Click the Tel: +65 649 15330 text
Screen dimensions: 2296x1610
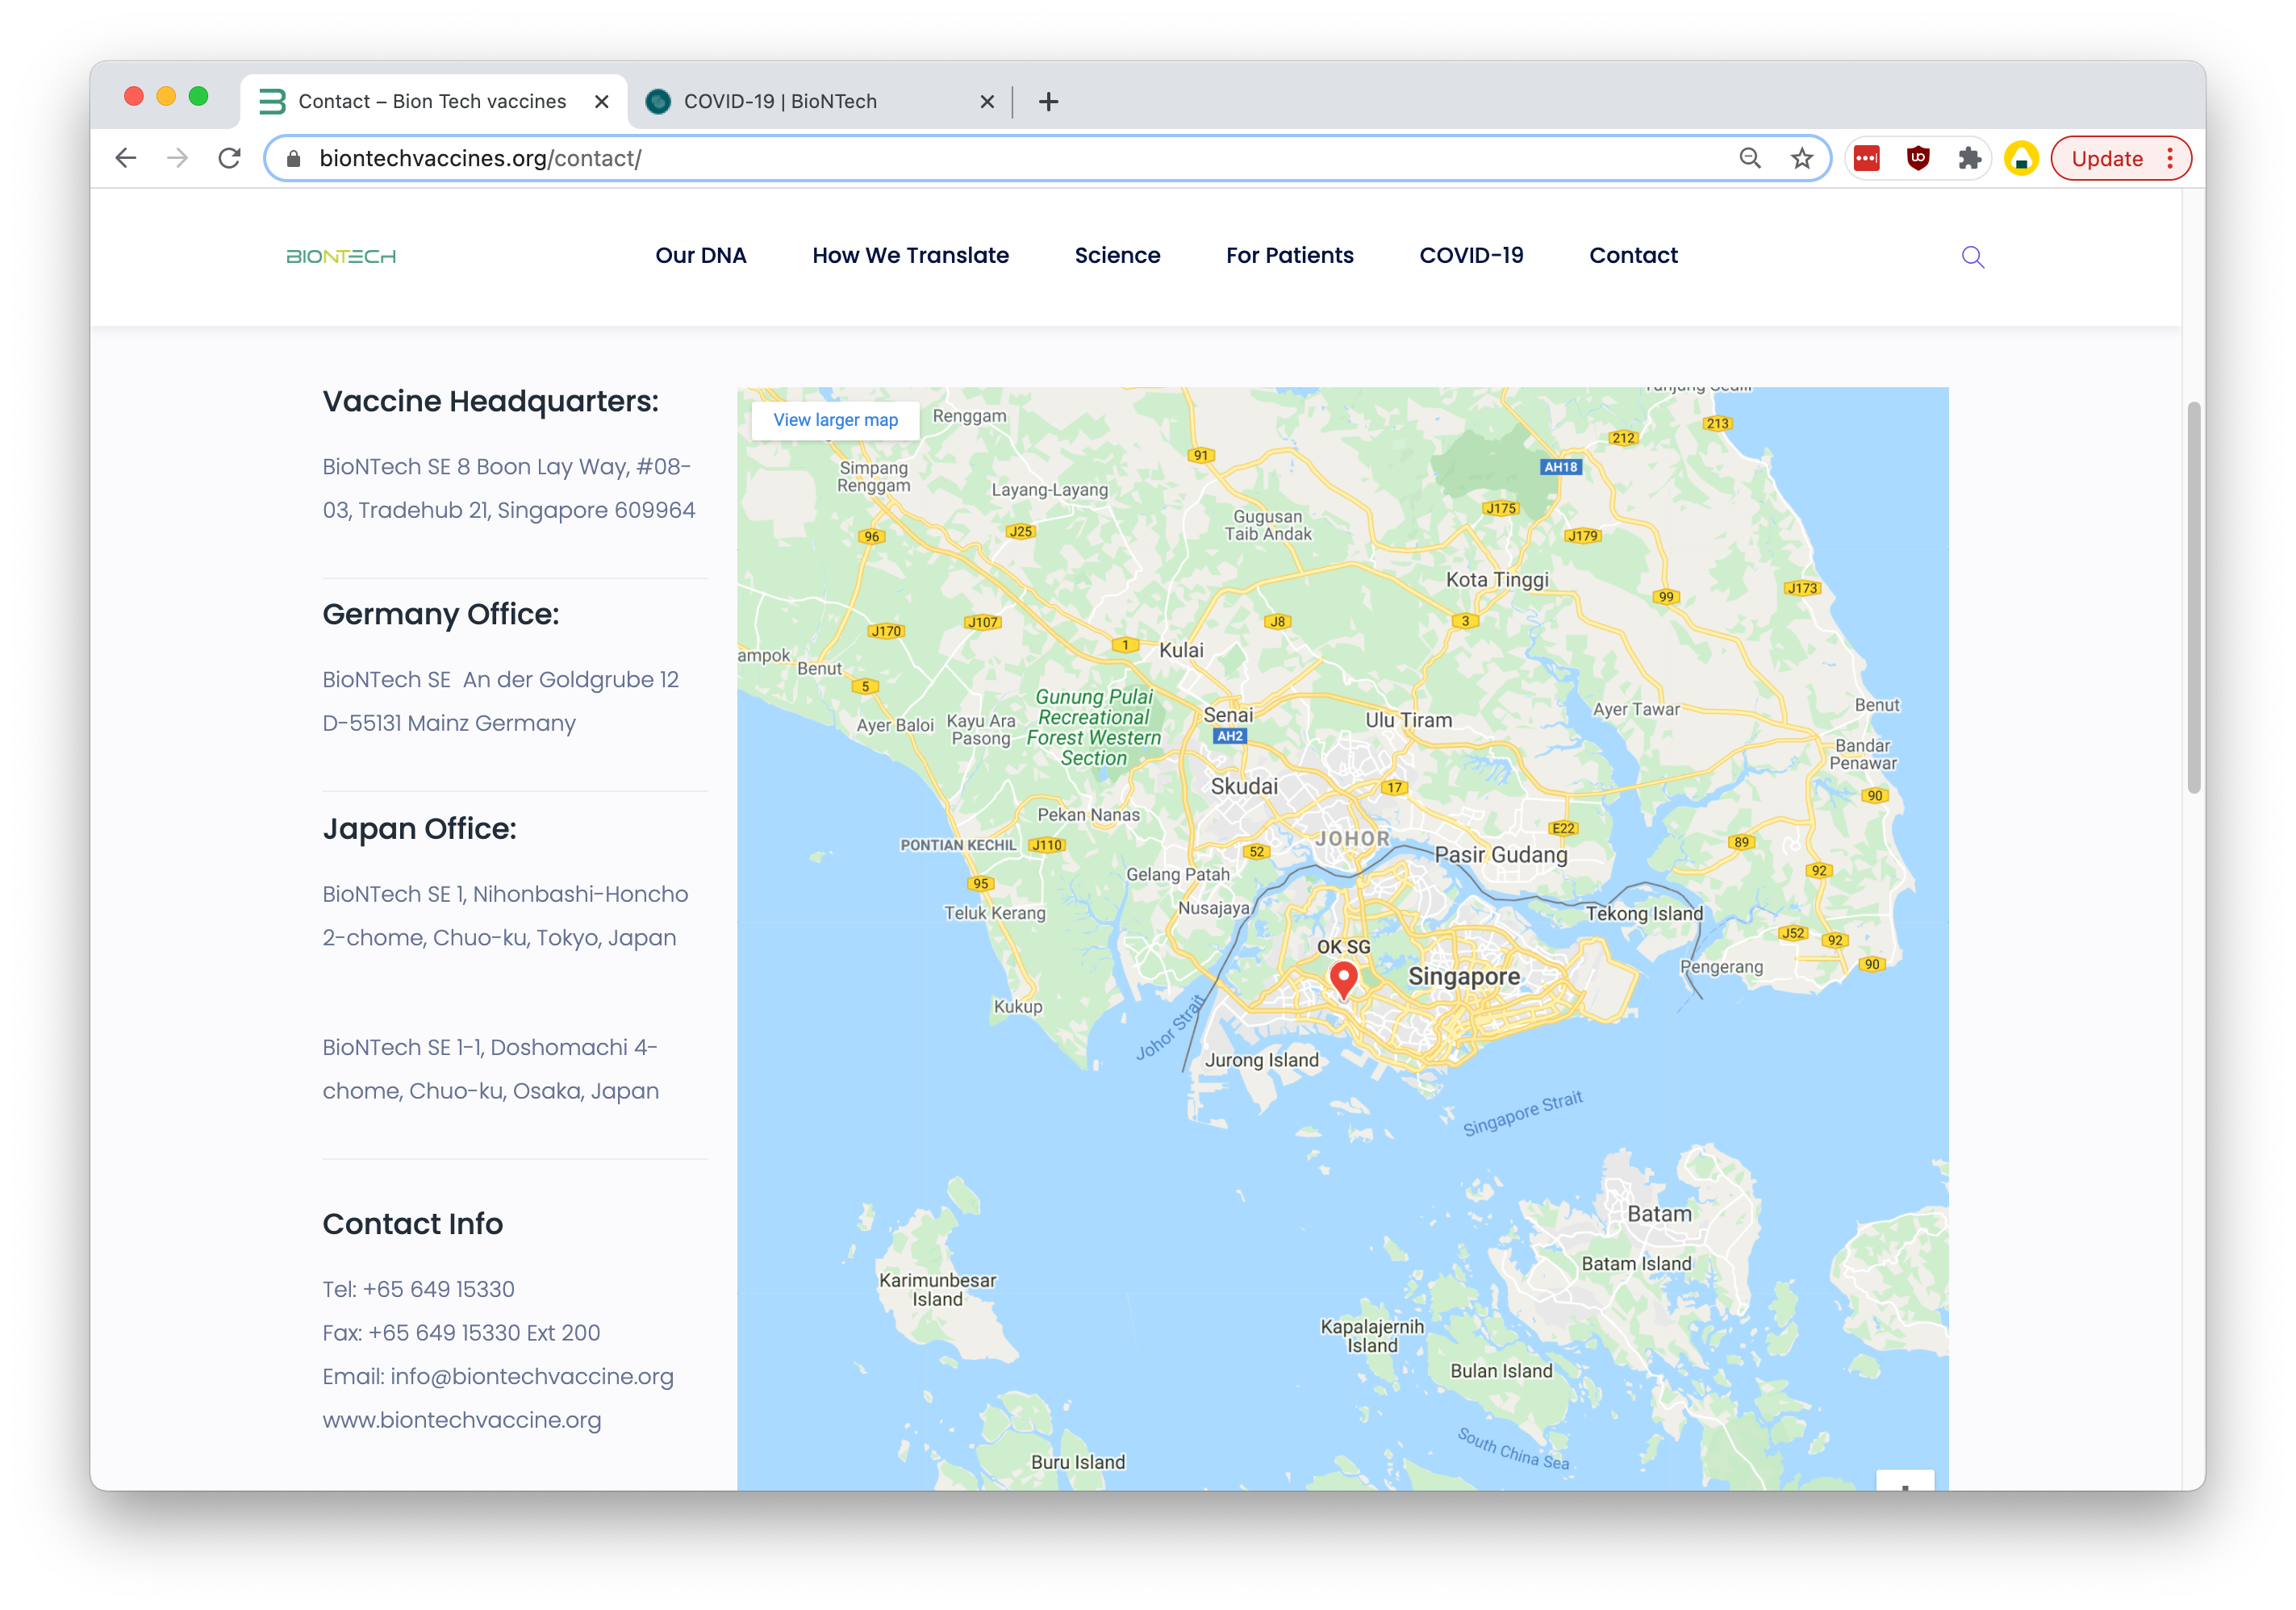coord(418,1290)
